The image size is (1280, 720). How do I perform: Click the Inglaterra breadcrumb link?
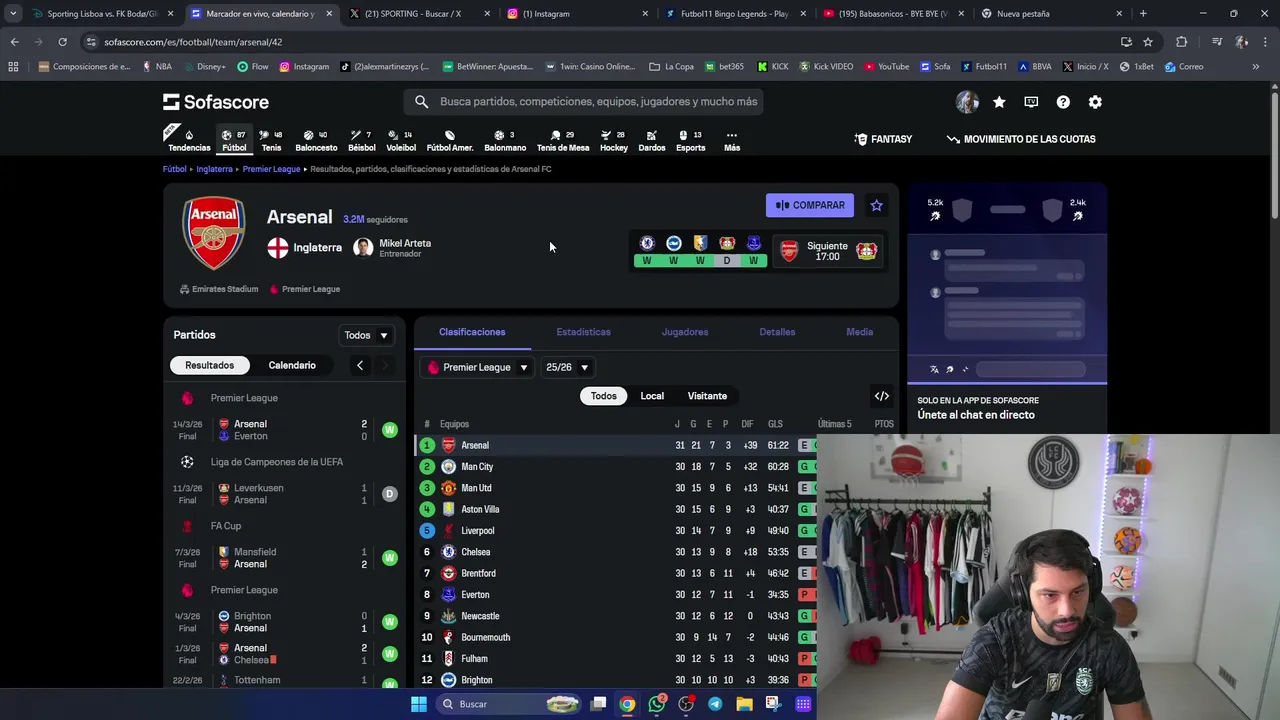point(214,169)
